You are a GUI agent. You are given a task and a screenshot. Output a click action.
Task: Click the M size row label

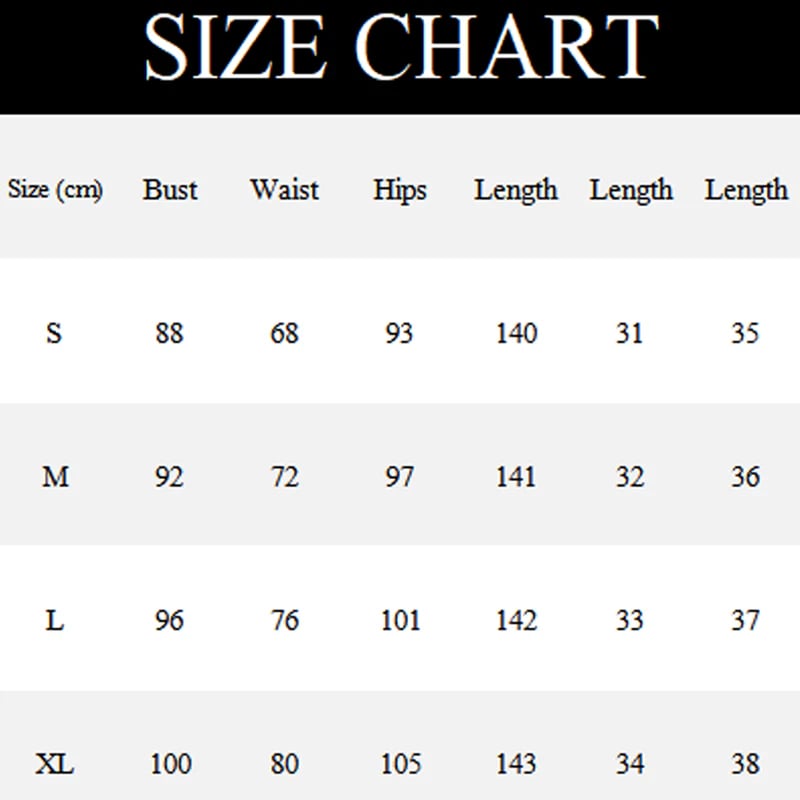pyautogui.click(x=55, y=477)
